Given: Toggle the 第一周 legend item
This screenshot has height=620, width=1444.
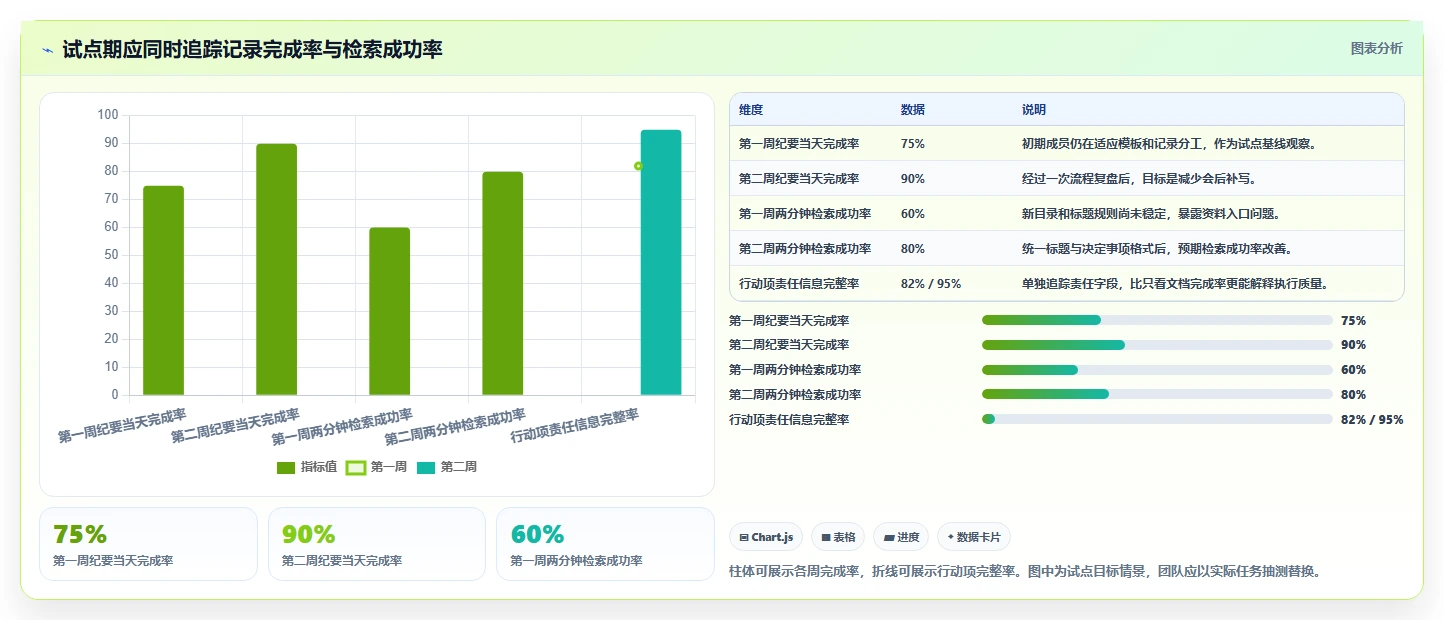Looking at the screenshot, I should [x=376, y=467].
